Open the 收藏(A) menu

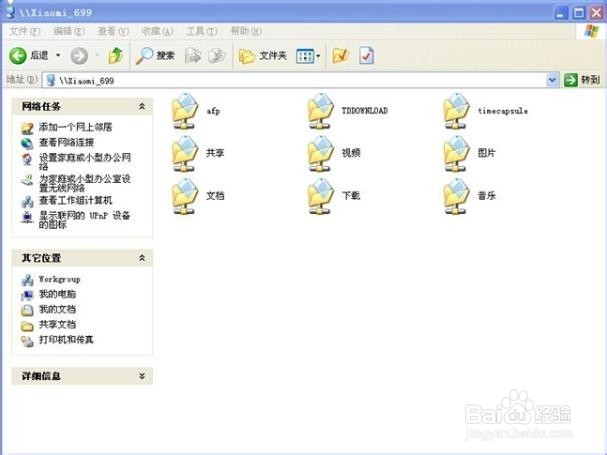(157, 31)
